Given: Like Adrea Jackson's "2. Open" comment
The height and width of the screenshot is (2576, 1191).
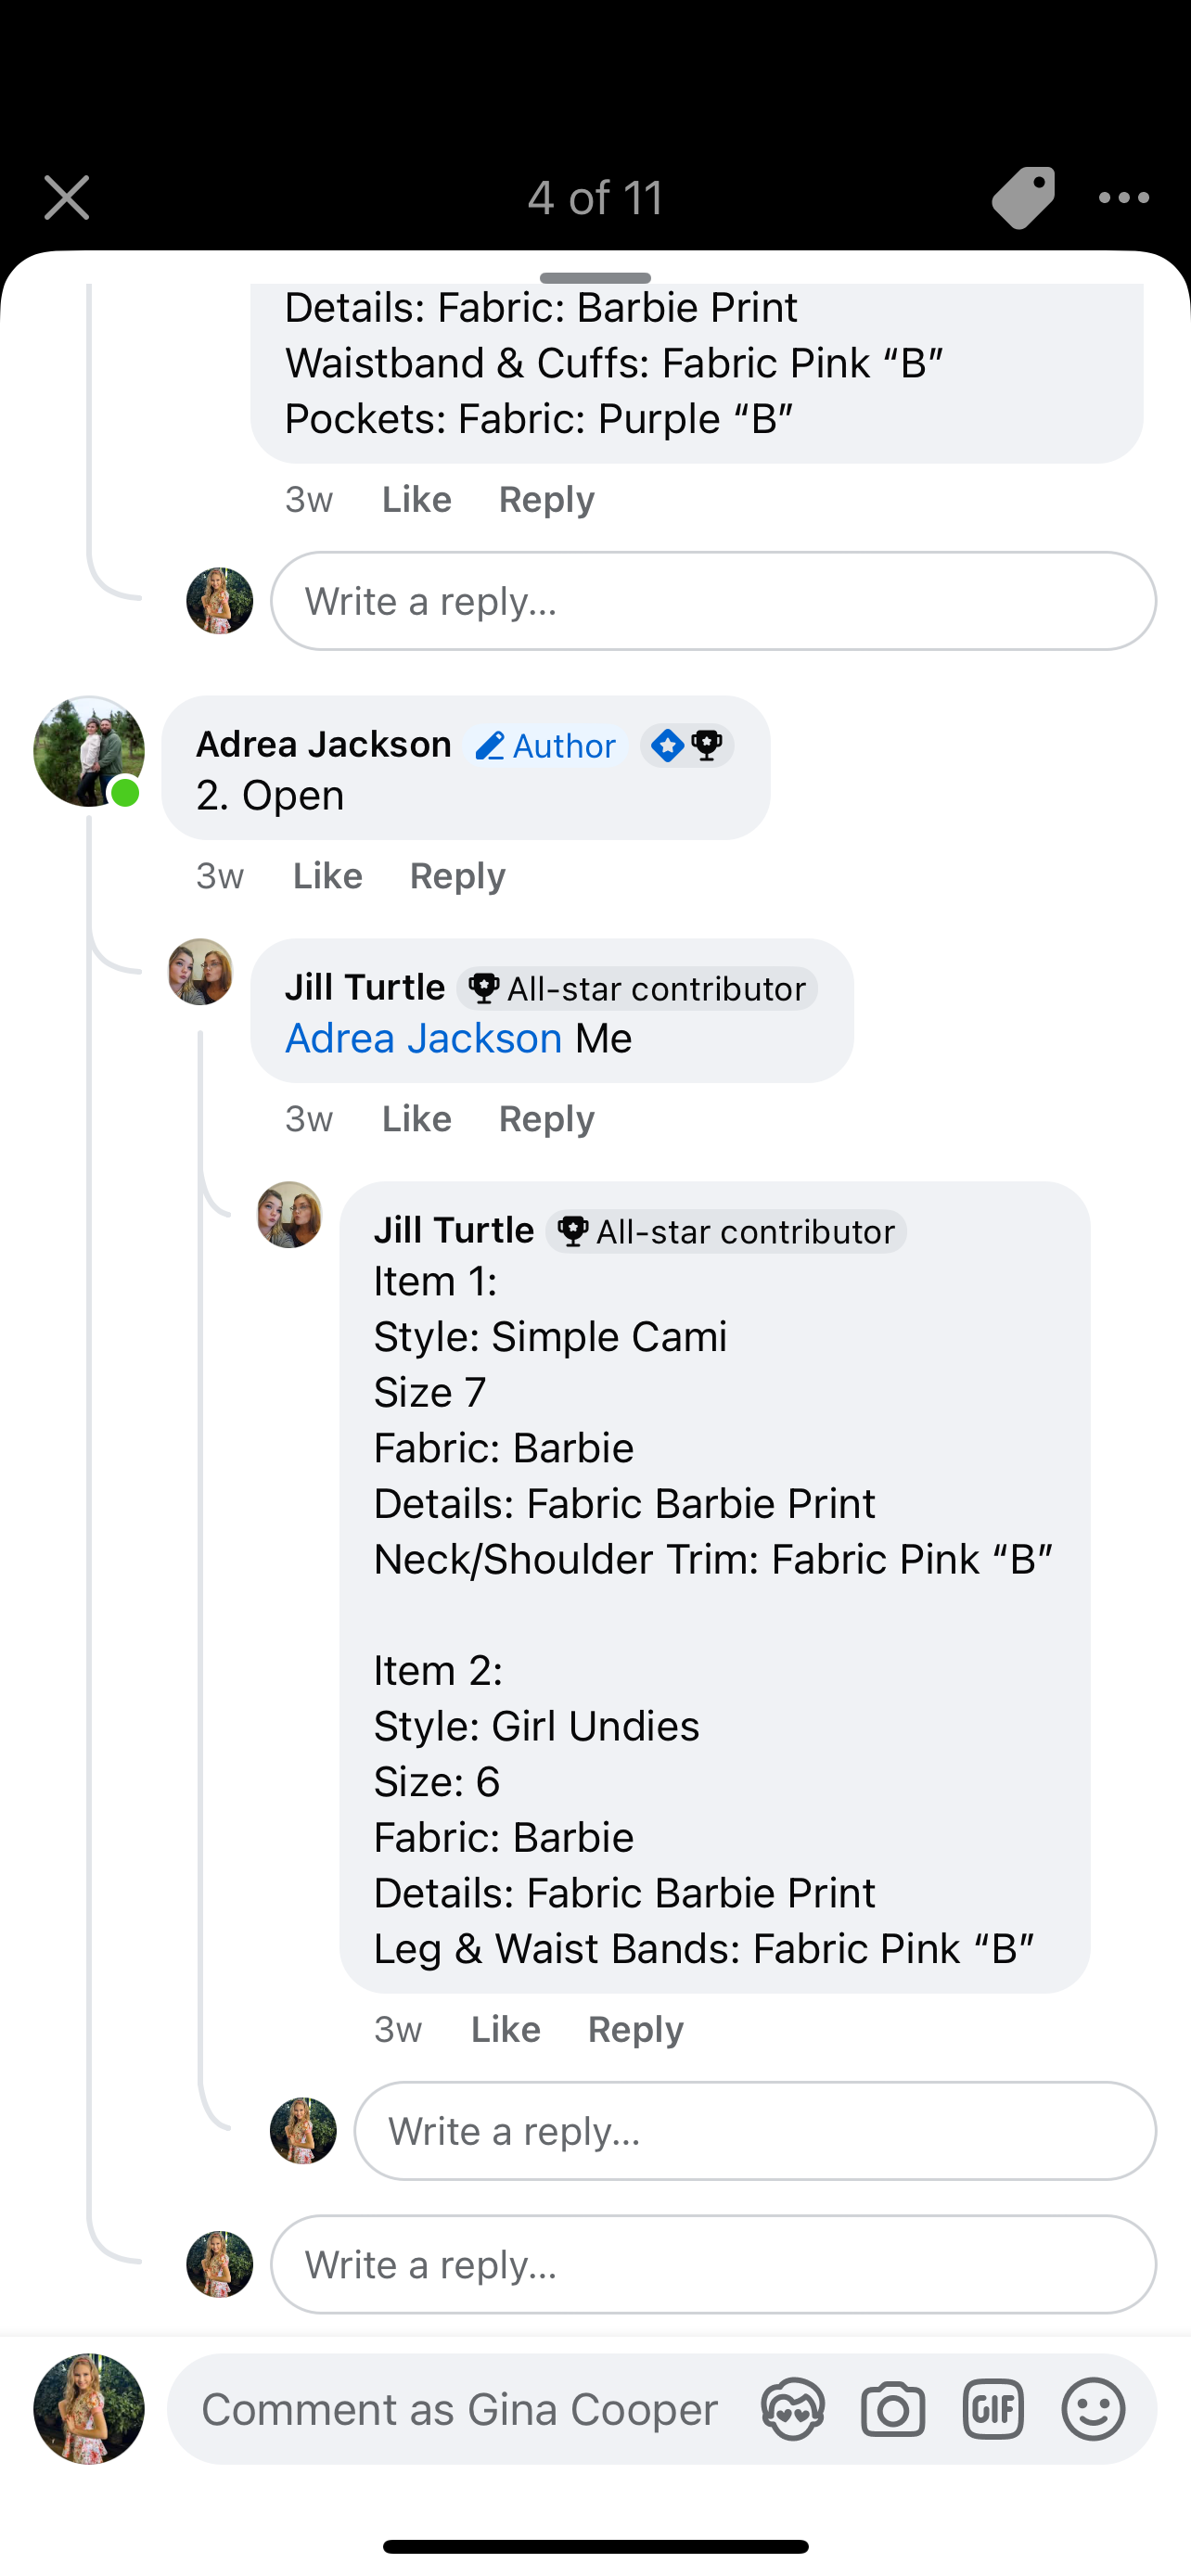Looking at the screenshot, I should (x=327, y=876).
